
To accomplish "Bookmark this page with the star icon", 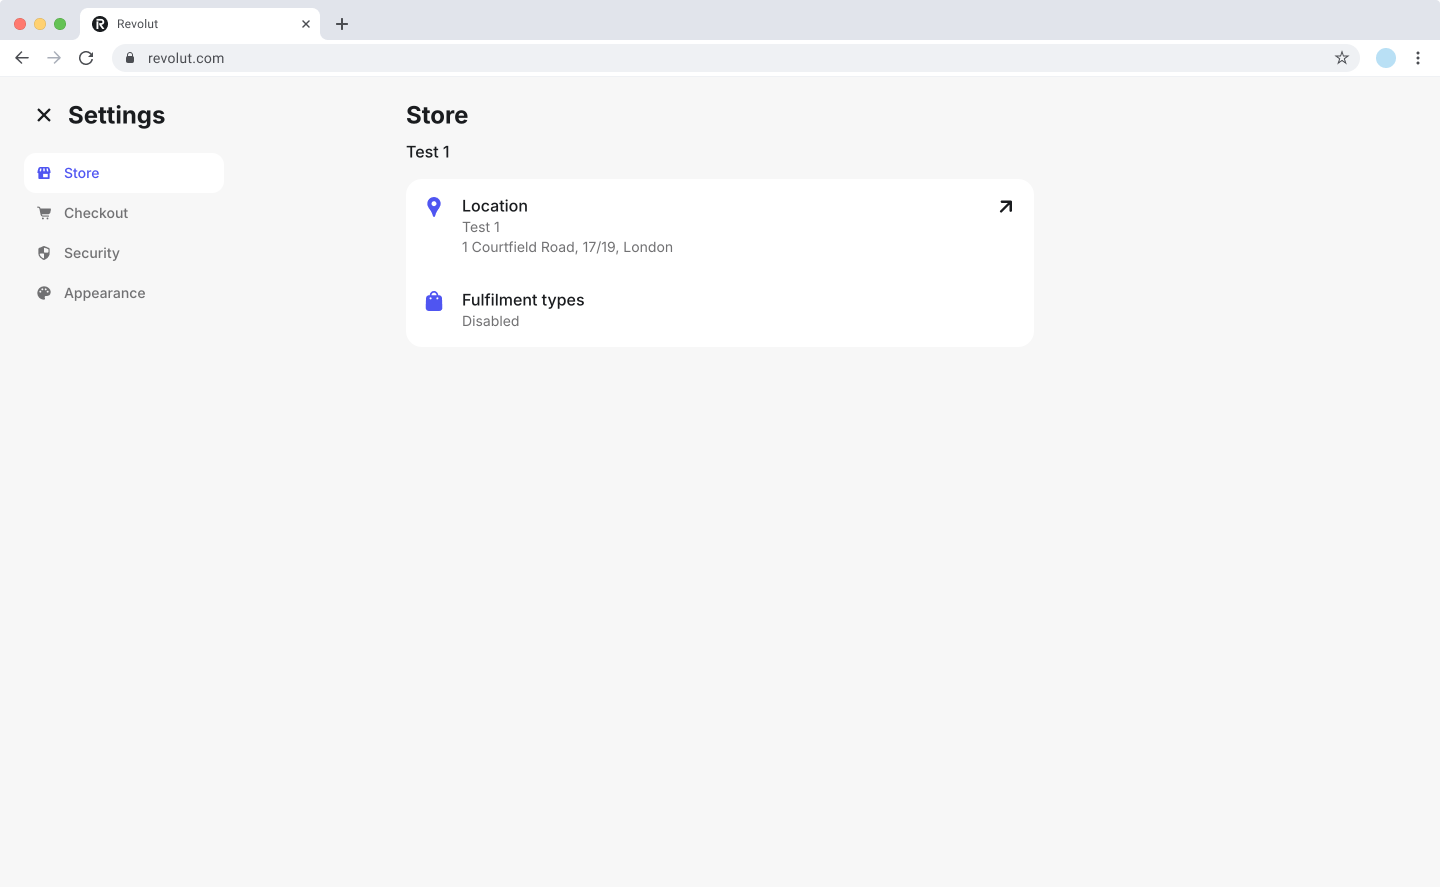I will tap(1341, 58).
